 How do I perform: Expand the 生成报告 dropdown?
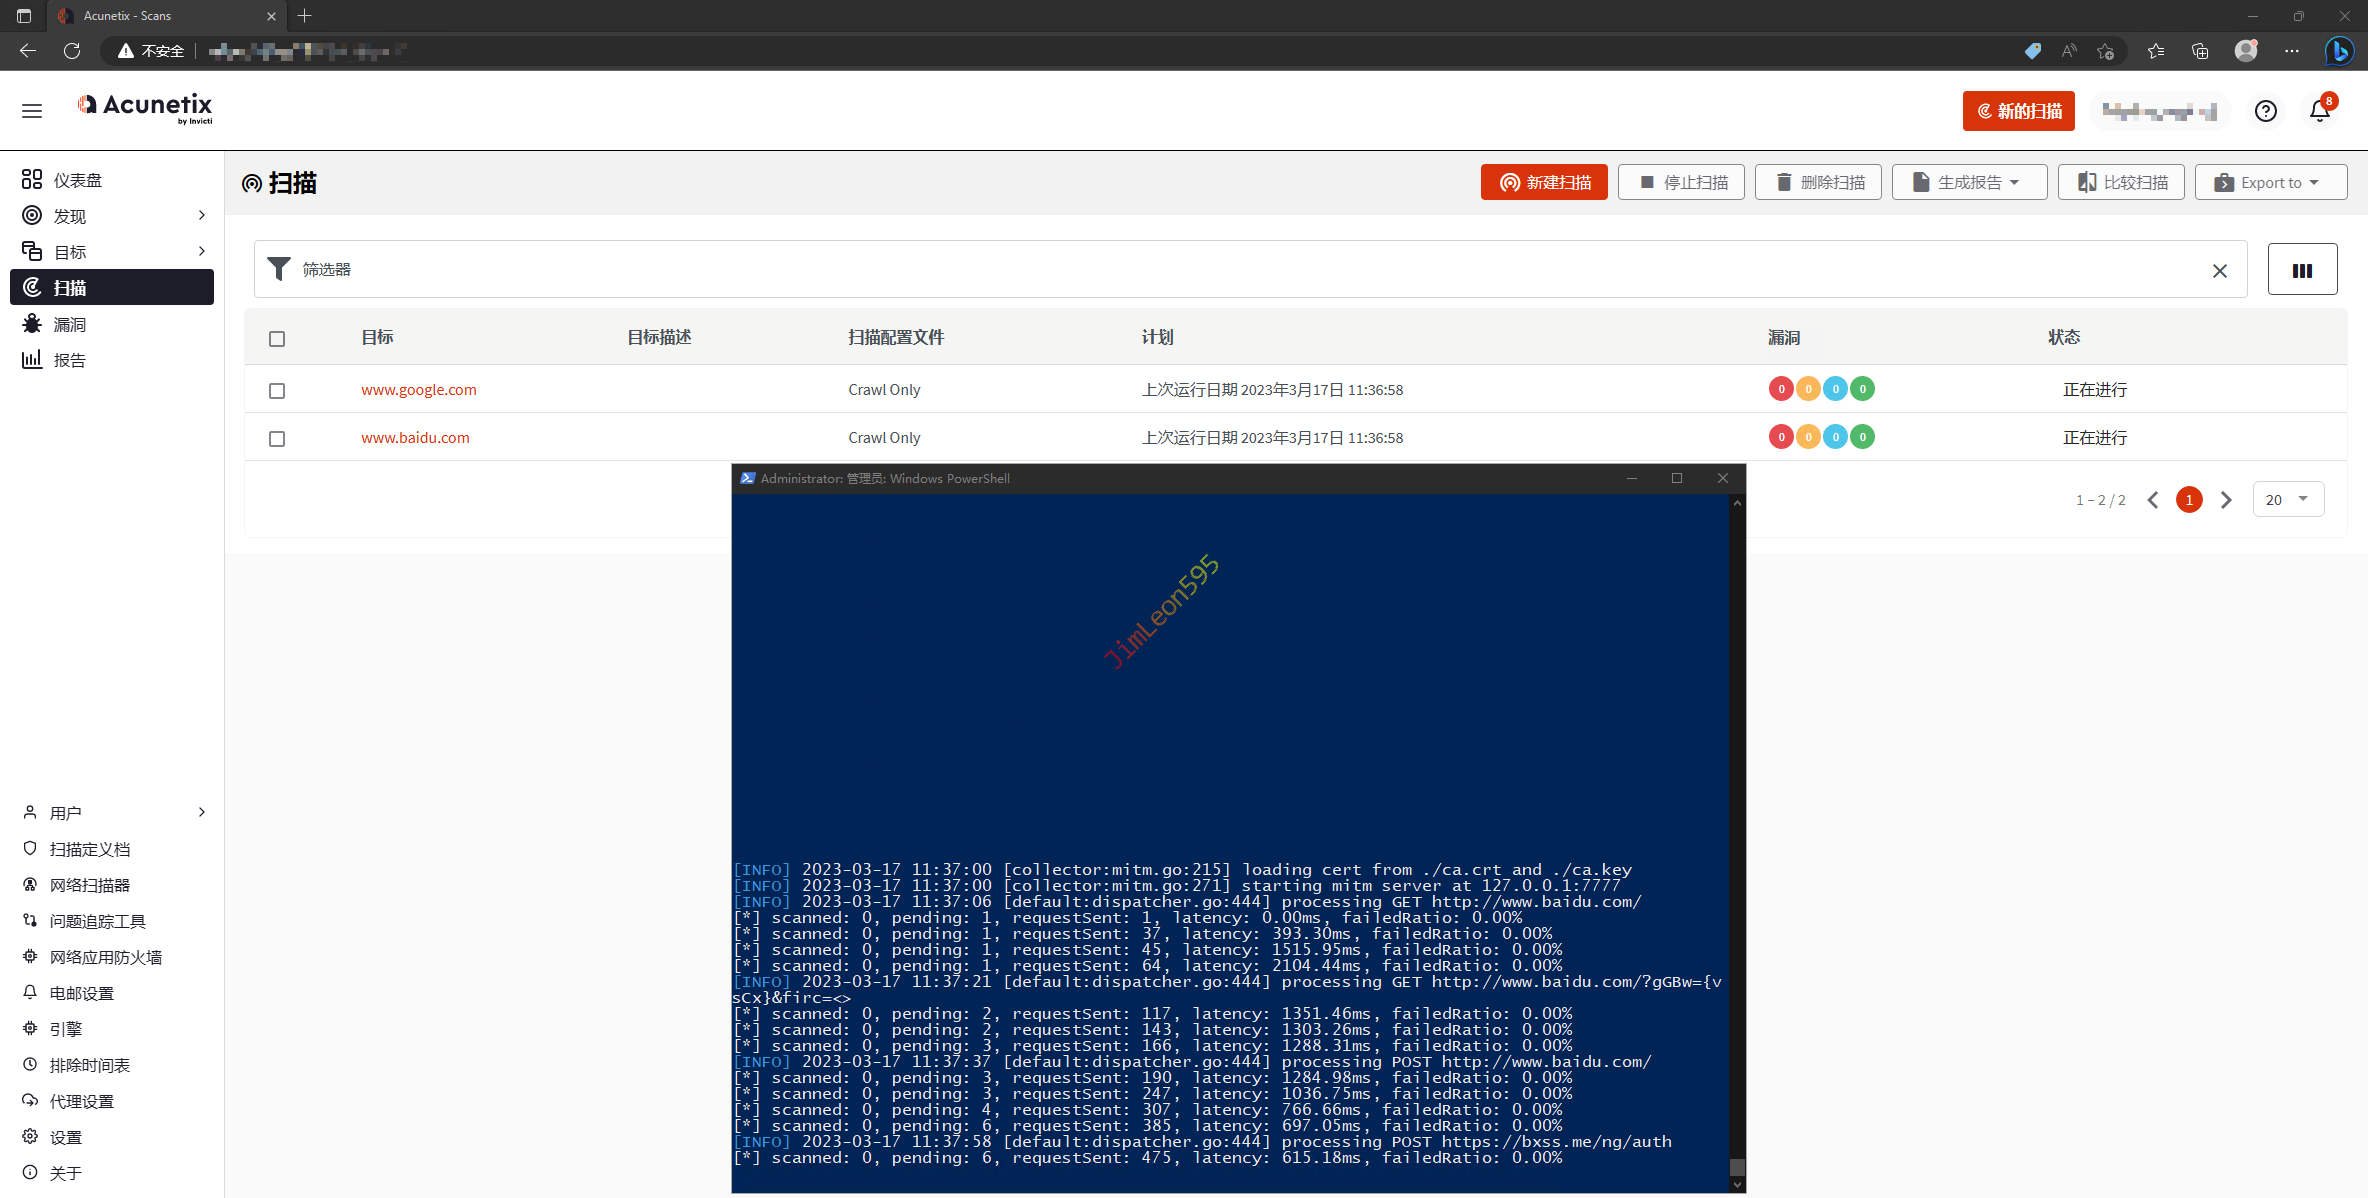pos(1968,182)
